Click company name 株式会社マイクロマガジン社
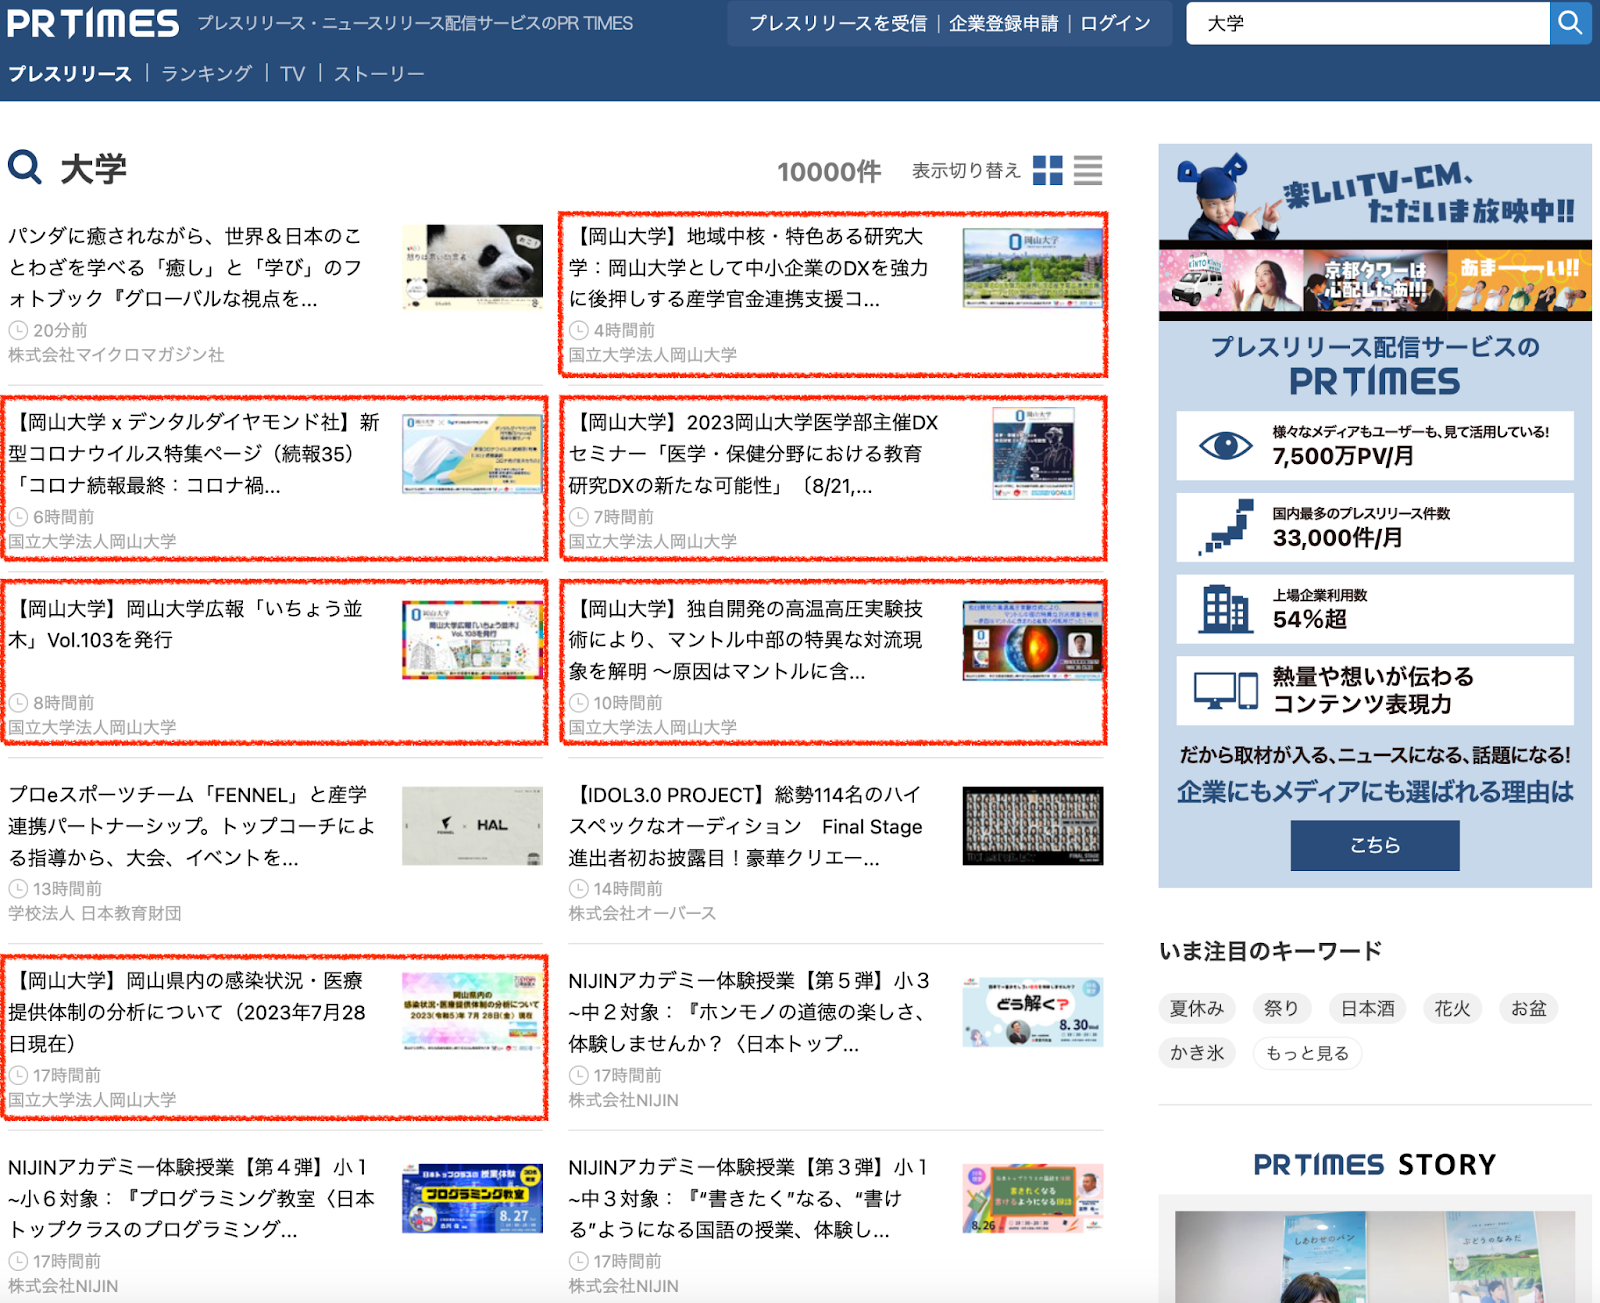This screenshot has width=1600, height=1303. [x=116, y=355]
